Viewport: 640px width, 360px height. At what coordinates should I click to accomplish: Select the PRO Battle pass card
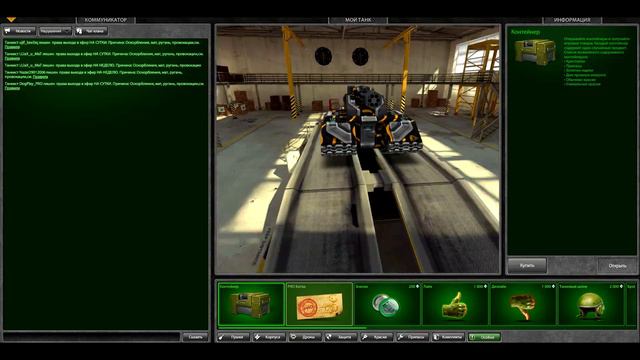[x=319, y=304]
